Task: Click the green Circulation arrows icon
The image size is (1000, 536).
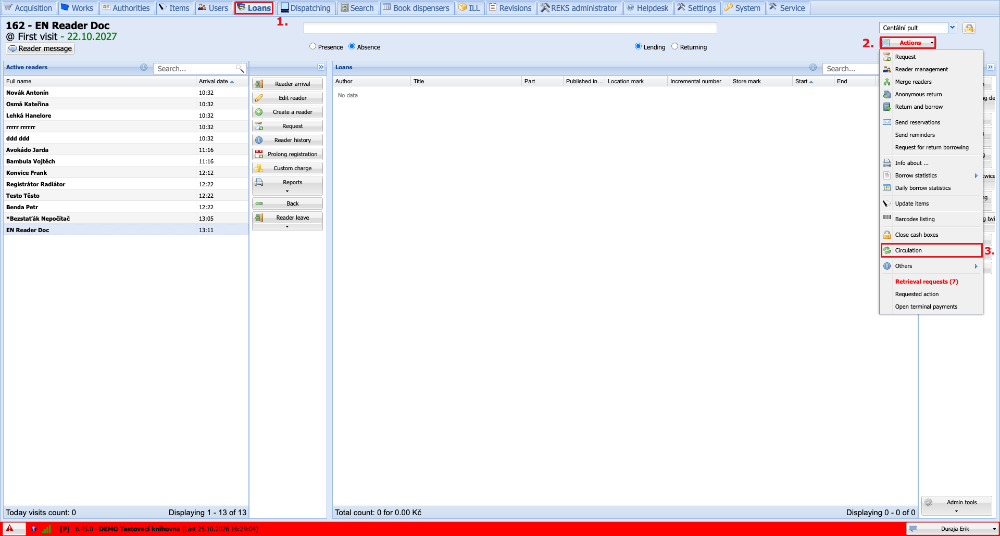Action: pos(887,251)
